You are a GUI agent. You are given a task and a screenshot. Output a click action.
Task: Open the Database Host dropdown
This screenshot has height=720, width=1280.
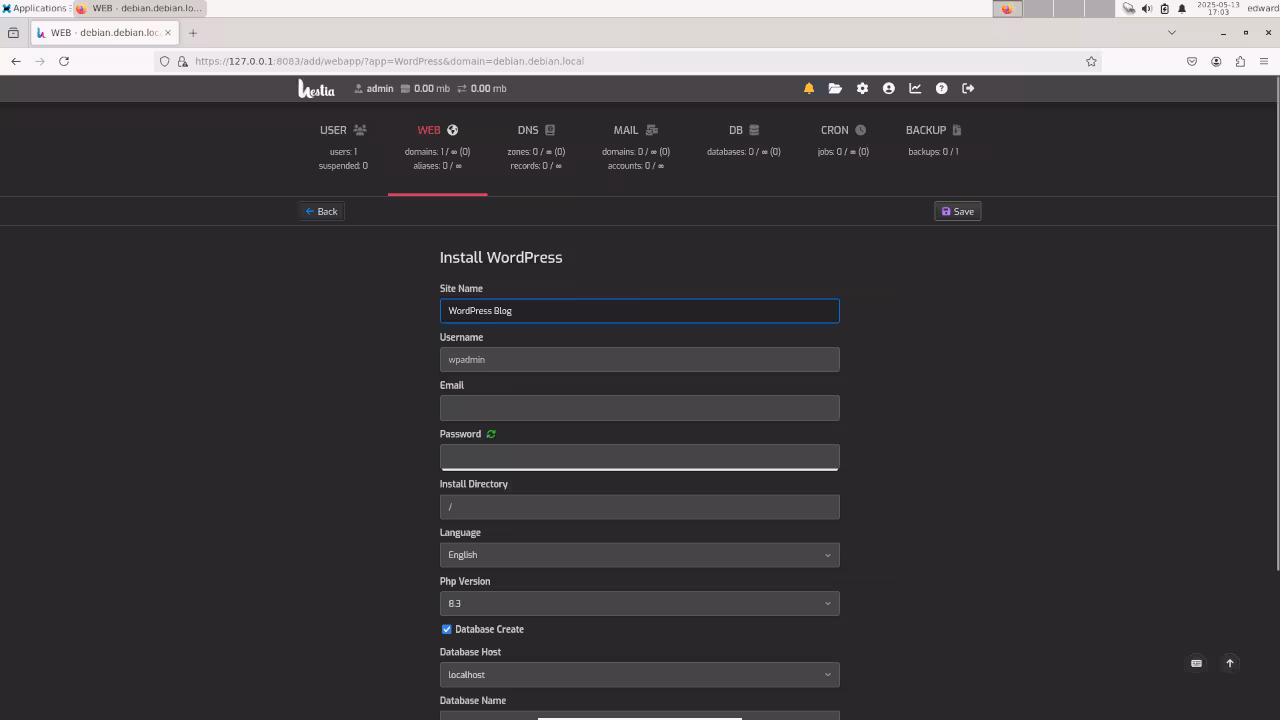click(639, 675)
